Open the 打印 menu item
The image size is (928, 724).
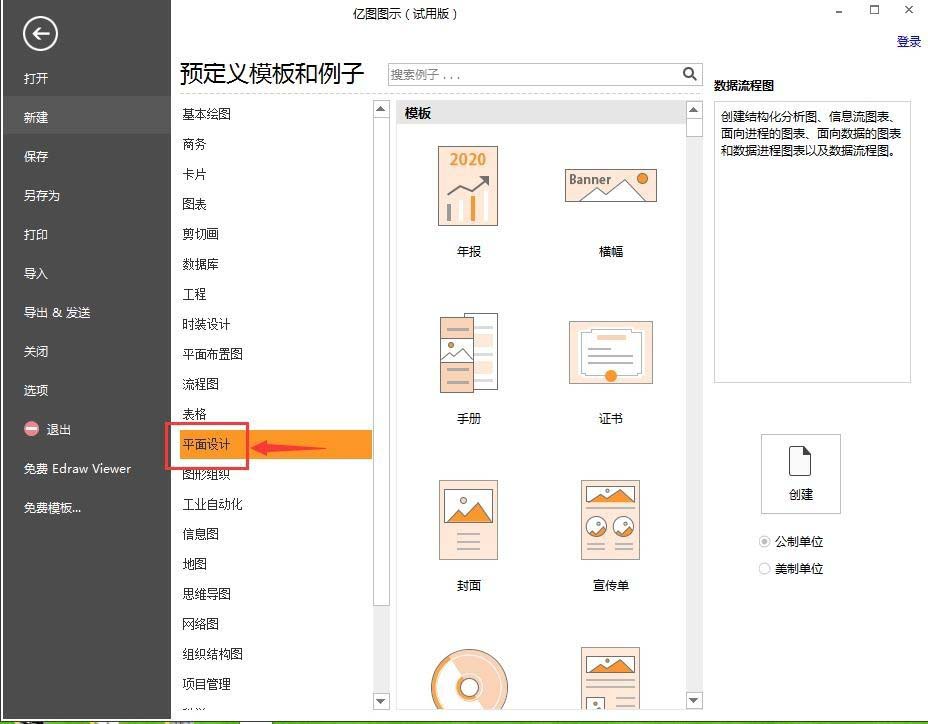[x=36, y=234]
